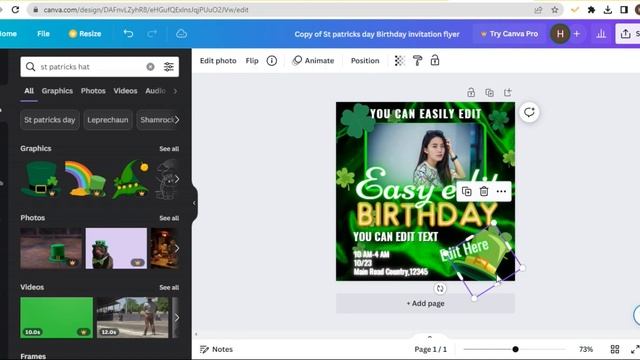Show image info icon

(x=272, y=61)
